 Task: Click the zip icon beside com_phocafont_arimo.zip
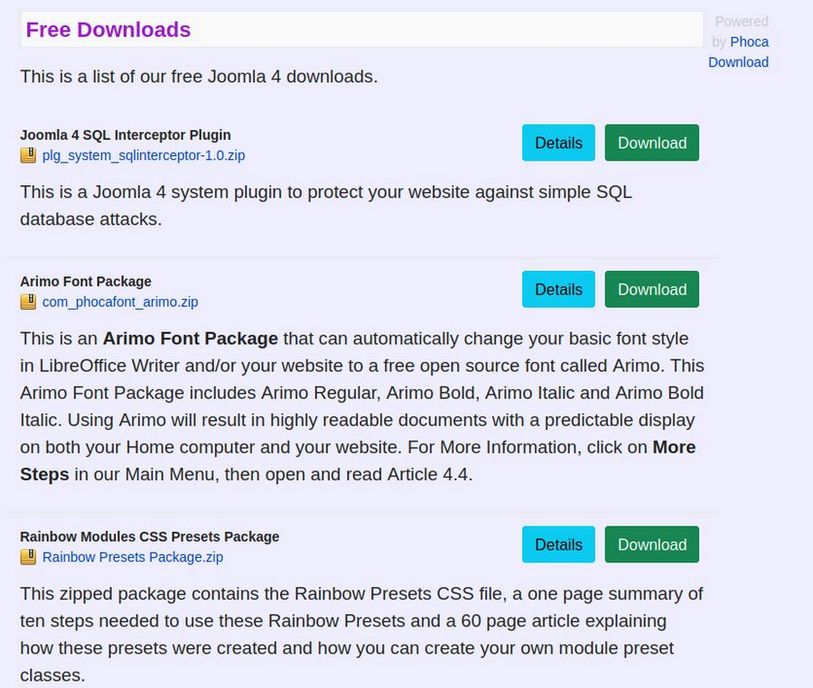28,302
